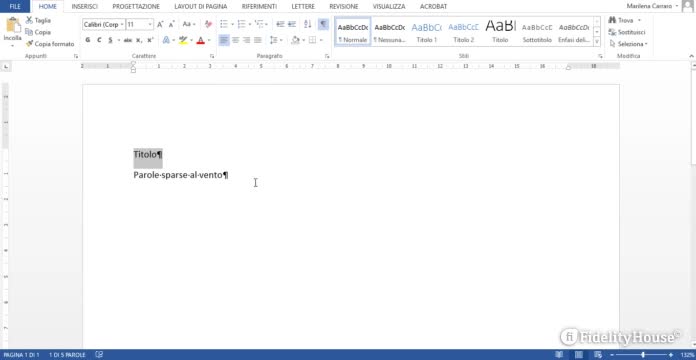Click the sort A-Z icon
The image size is (696, 360).
click(308, 24)
